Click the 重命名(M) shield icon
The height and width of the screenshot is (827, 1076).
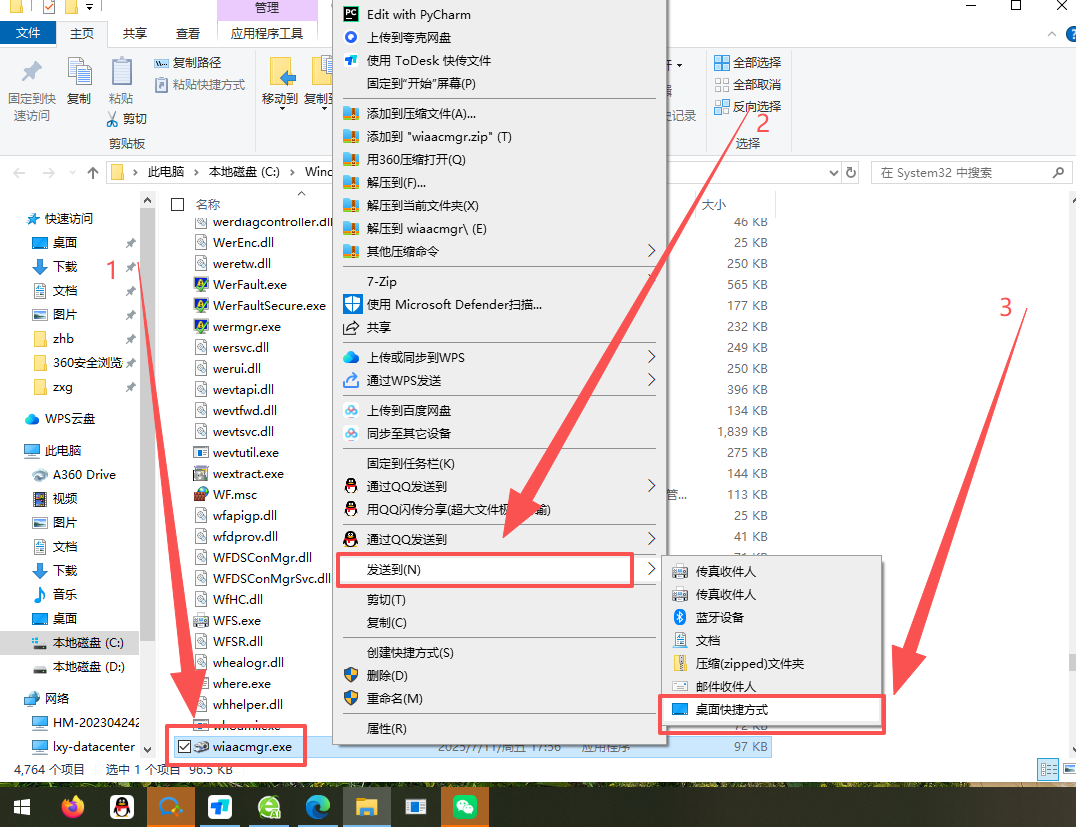351,698
